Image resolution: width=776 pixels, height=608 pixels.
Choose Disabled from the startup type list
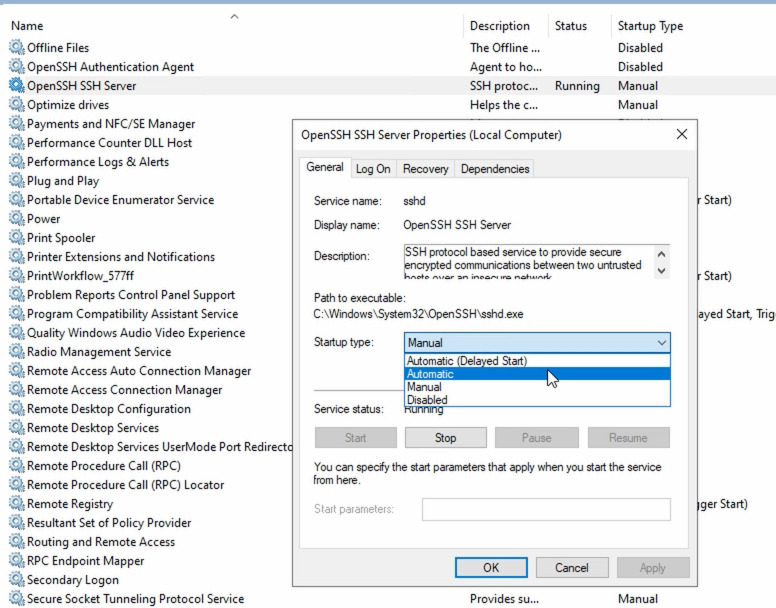(x=537, y=400)
